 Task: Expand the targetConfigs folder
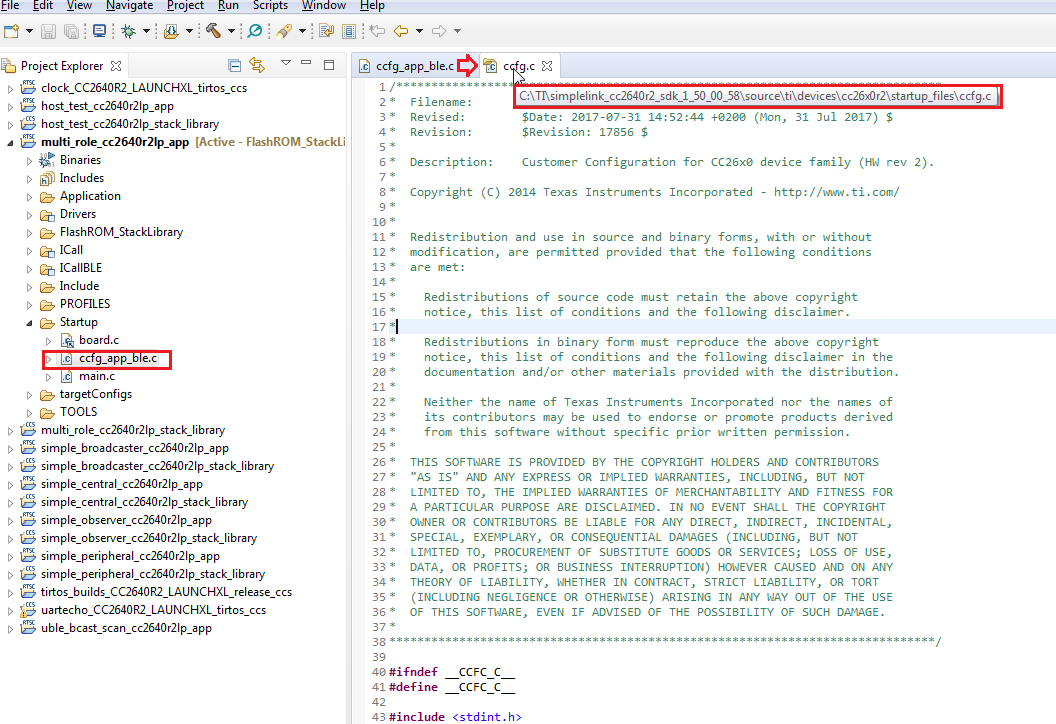pos(29,395)
